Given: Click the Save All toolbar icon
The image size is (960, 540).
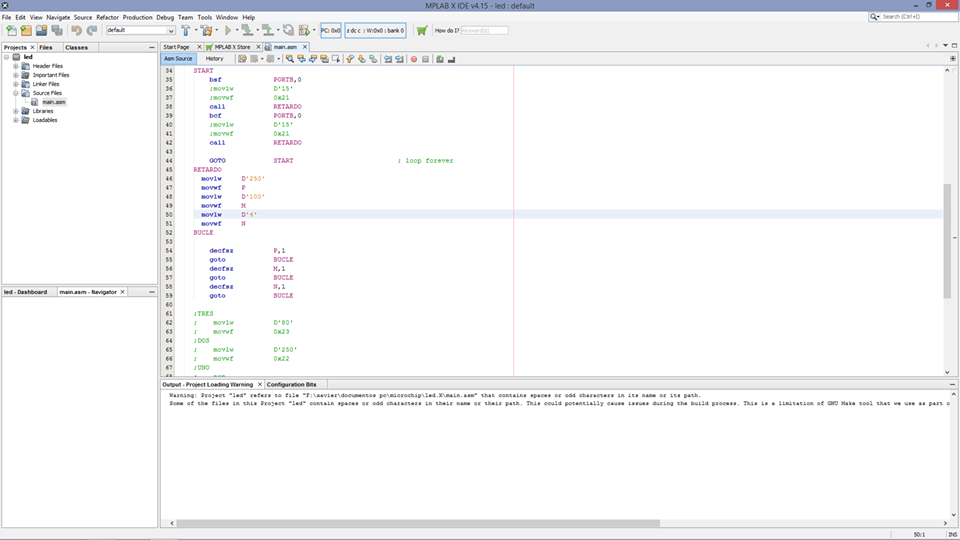Looking at the screenshot, I should click(57, 30).
